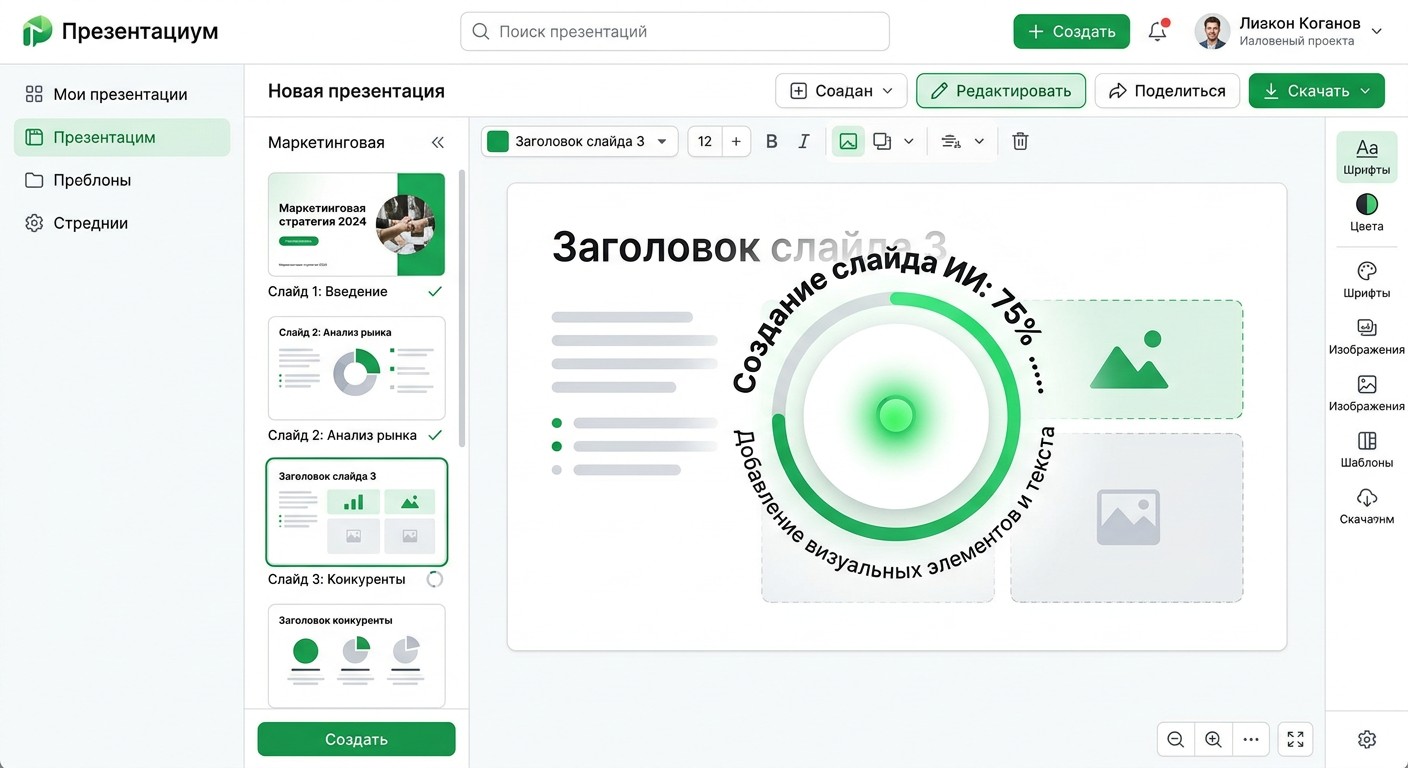Open notifications bell
Screen dimensions: 1408x768
click(1157, 31)
